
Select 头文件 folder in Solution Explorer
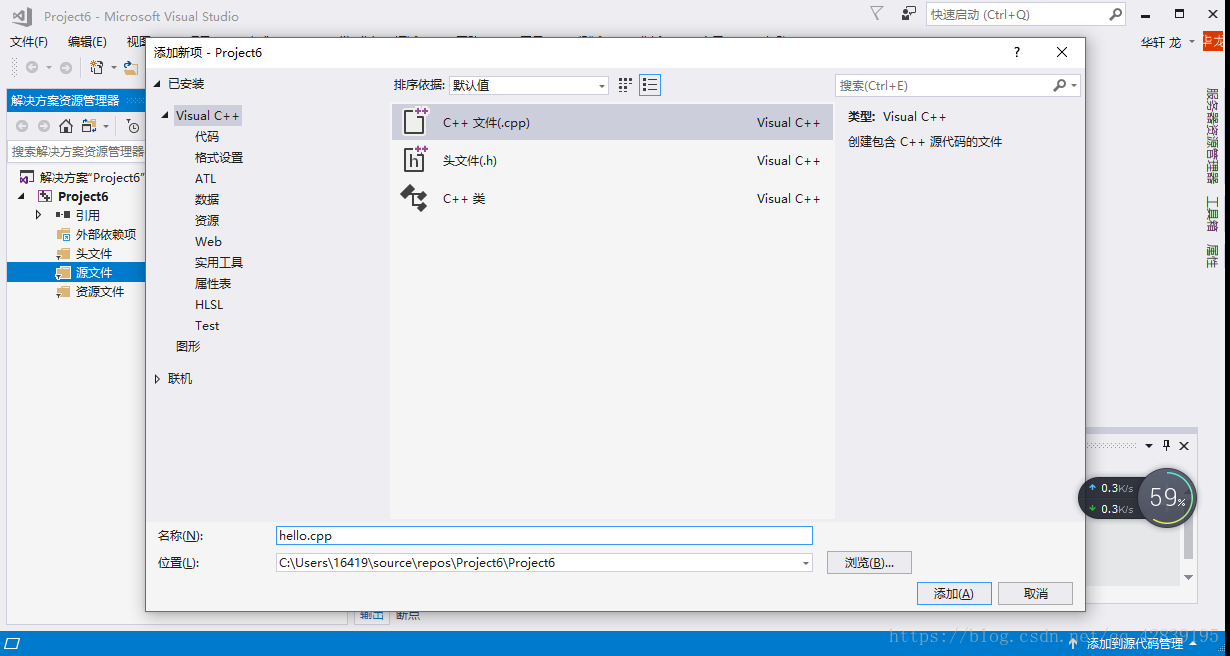click(94, 253)
